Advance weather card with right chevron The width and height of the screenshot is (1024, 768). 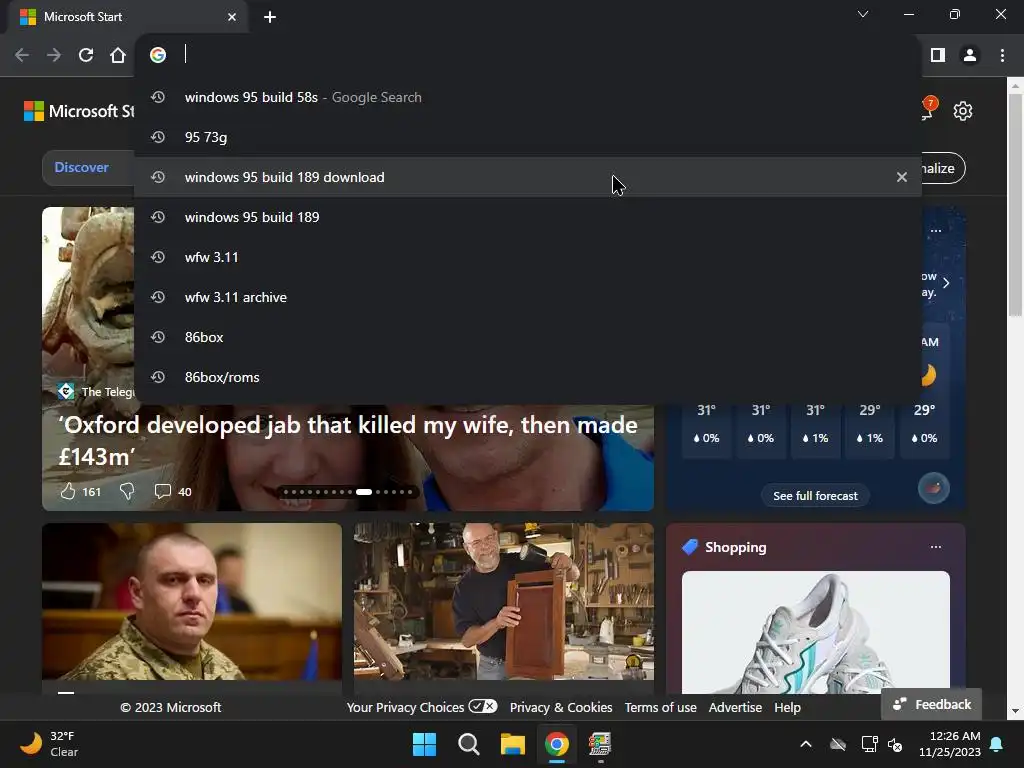pyautogui.click(x=946, y=283)
